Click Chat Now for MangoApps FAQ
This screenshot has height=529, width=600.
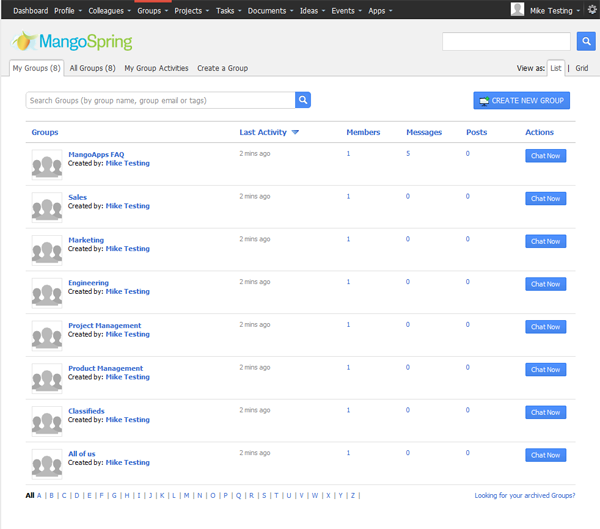point(545,156)
